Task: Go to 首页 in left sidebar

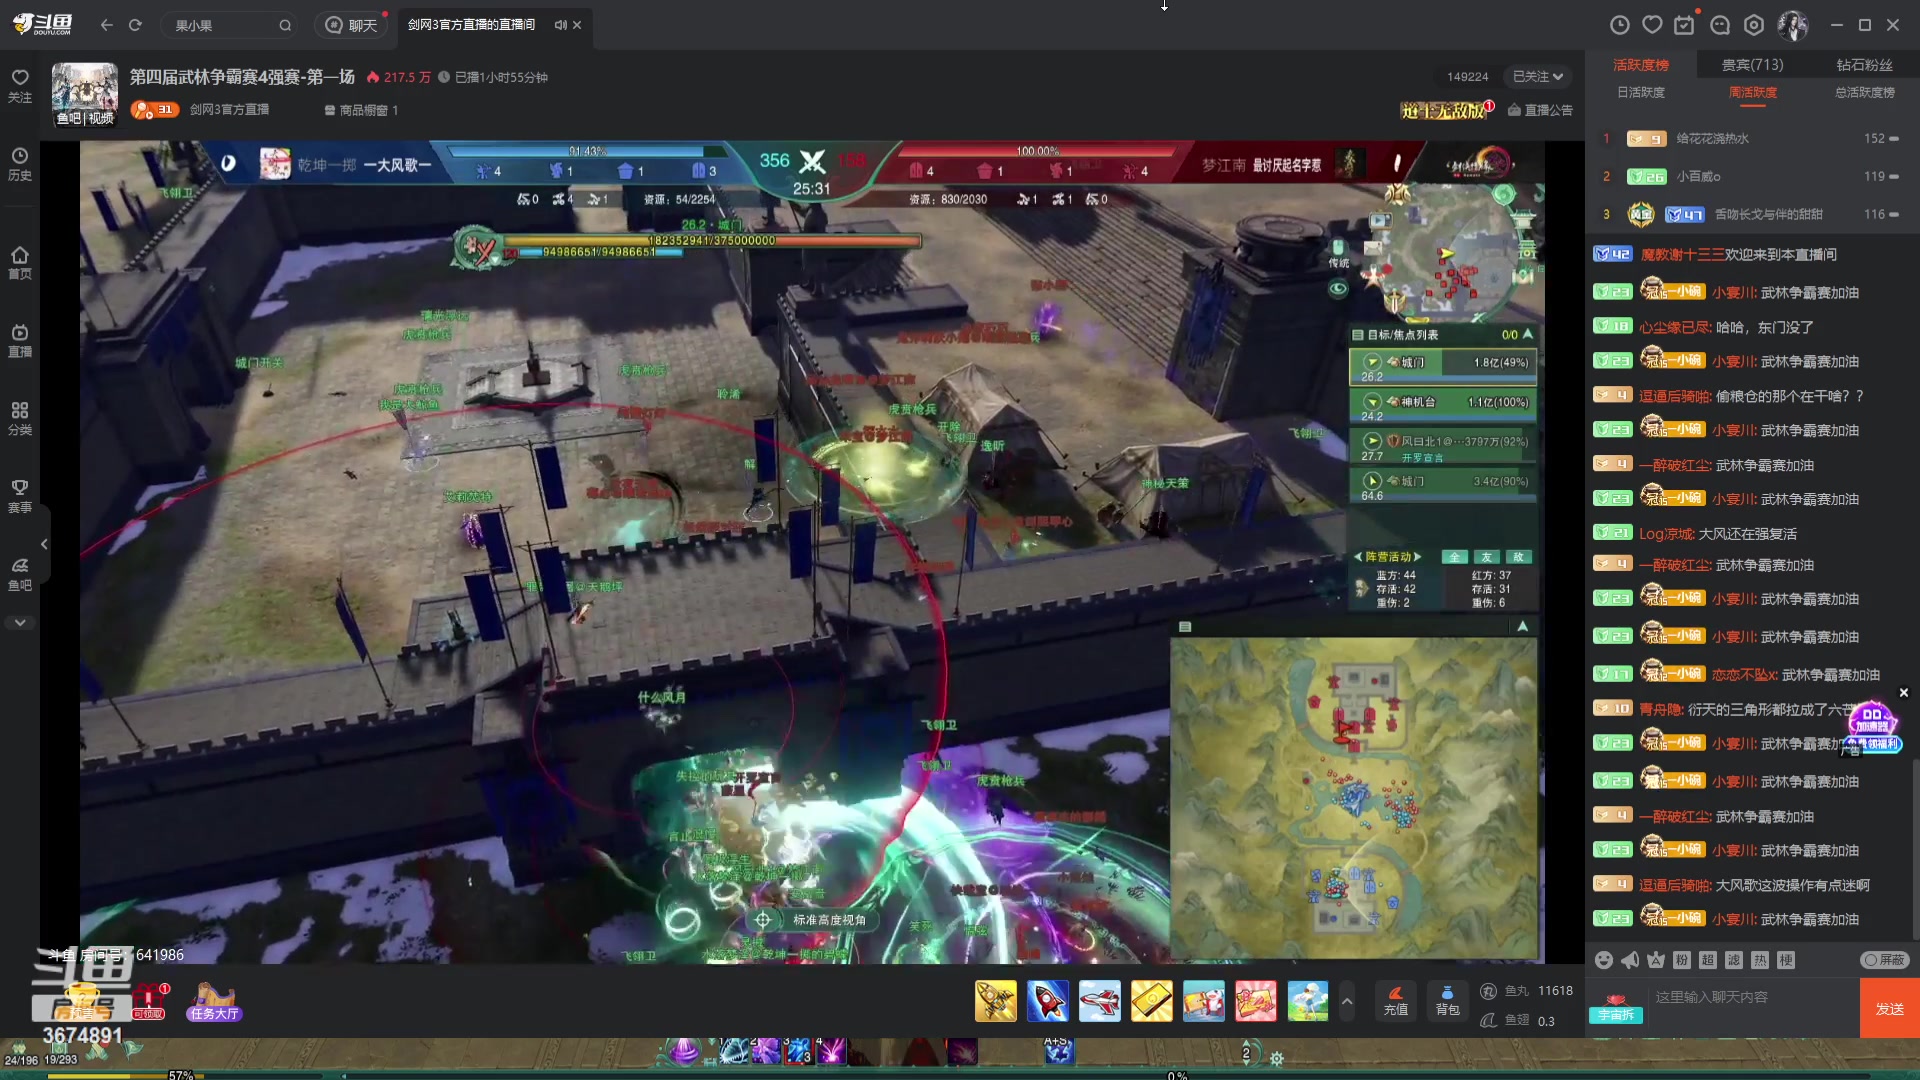Action: pos(20,263)
